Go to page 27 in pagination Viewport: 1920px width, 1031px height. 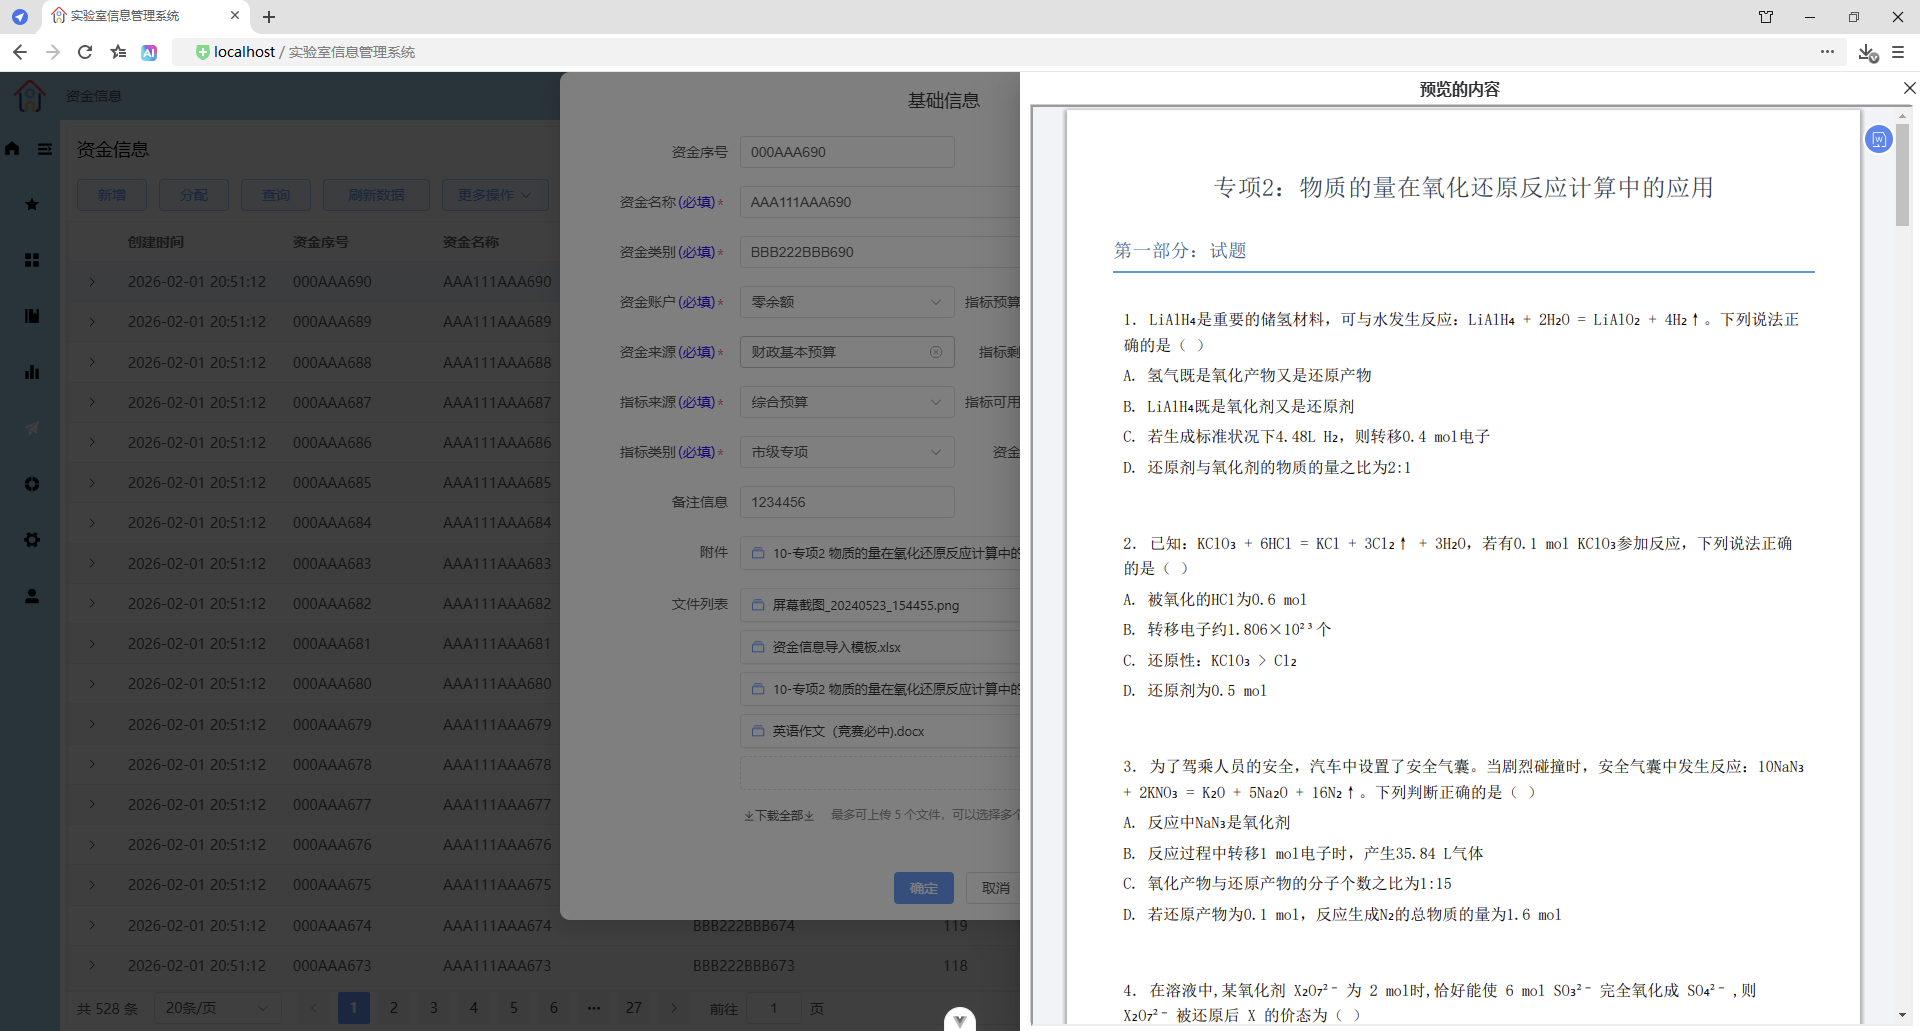click(x=634, y=1008)
